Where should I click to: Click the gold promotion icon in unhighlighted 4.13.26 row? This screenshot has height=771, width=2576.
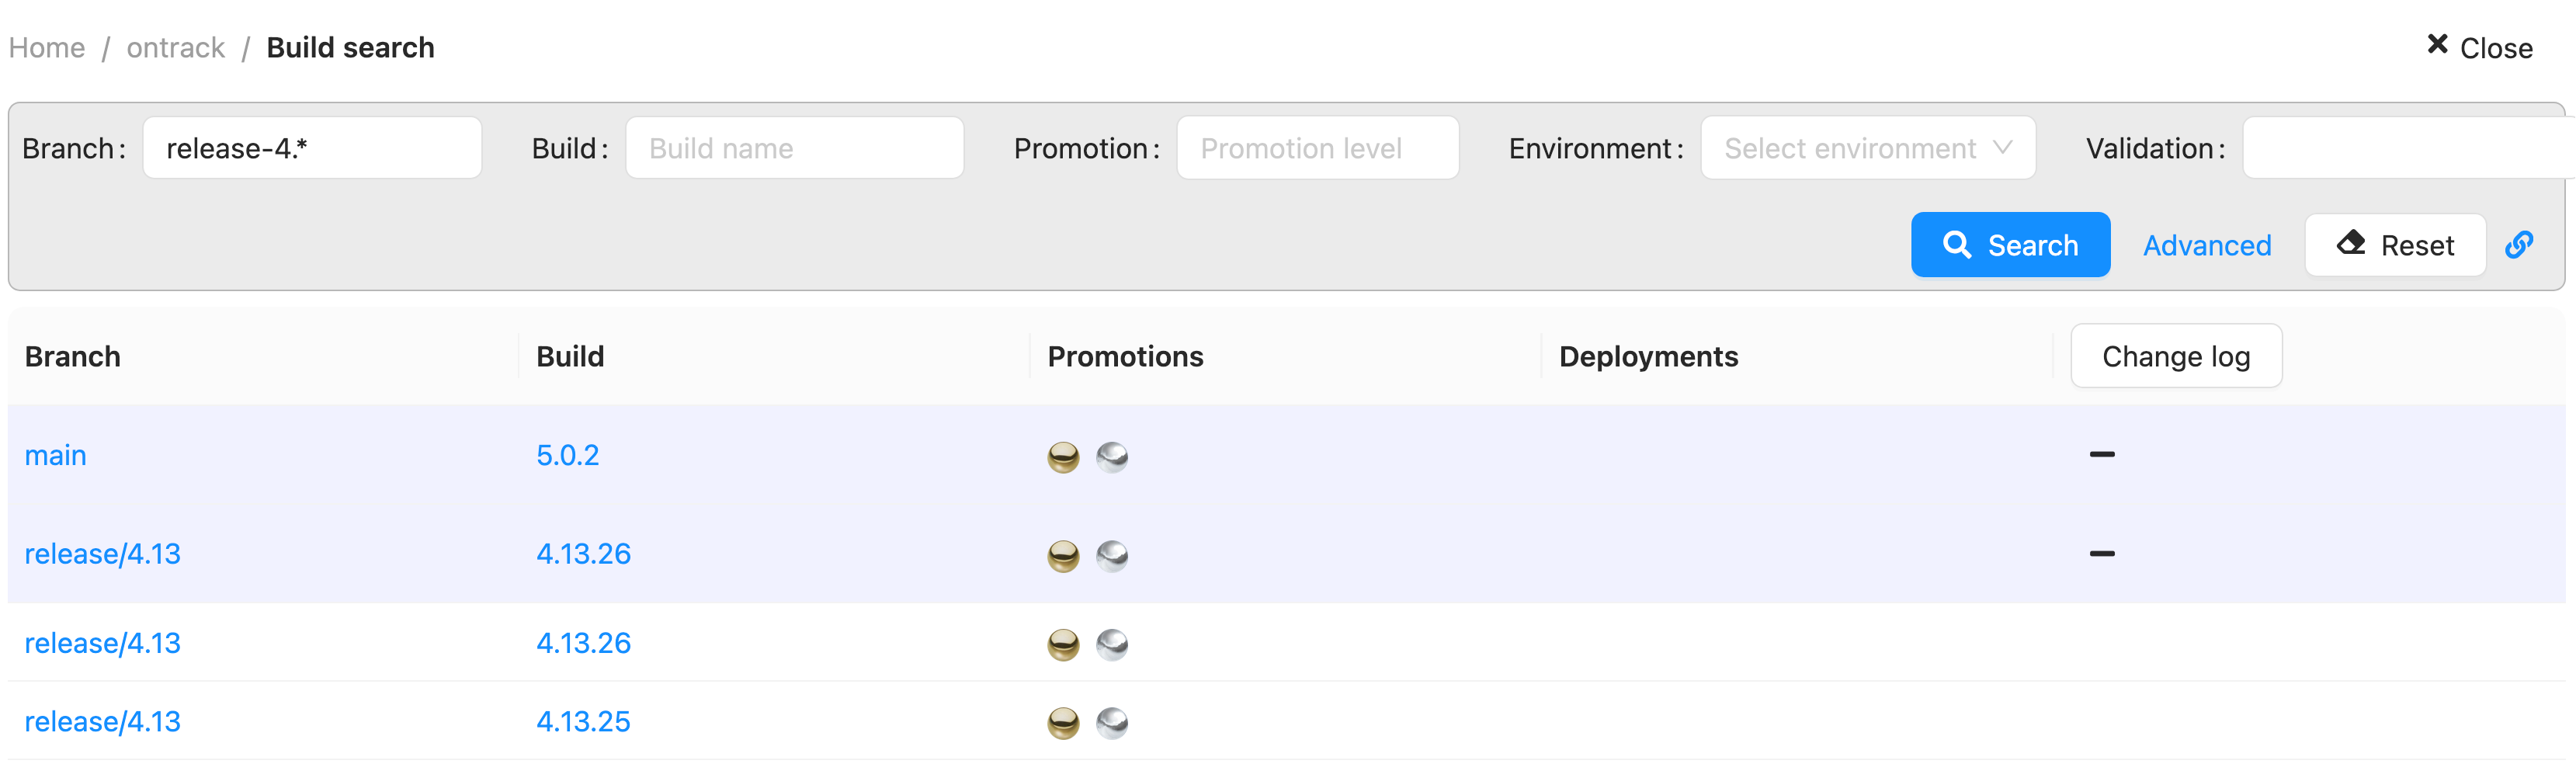click(1063, 645)
